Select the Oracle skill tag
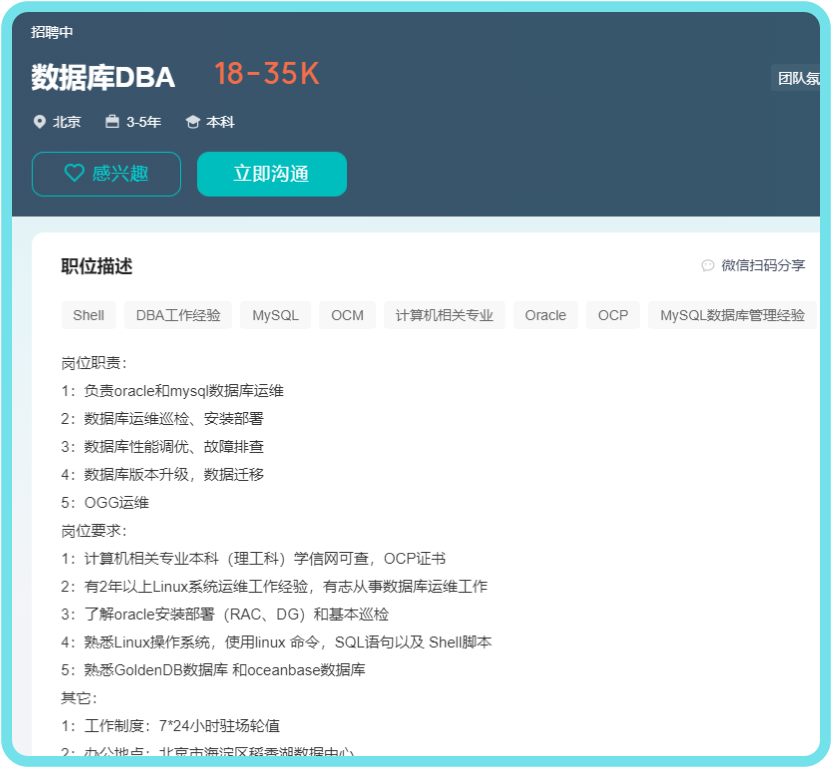Viewport: 832px width, 768px height. [x=545, y=315]
